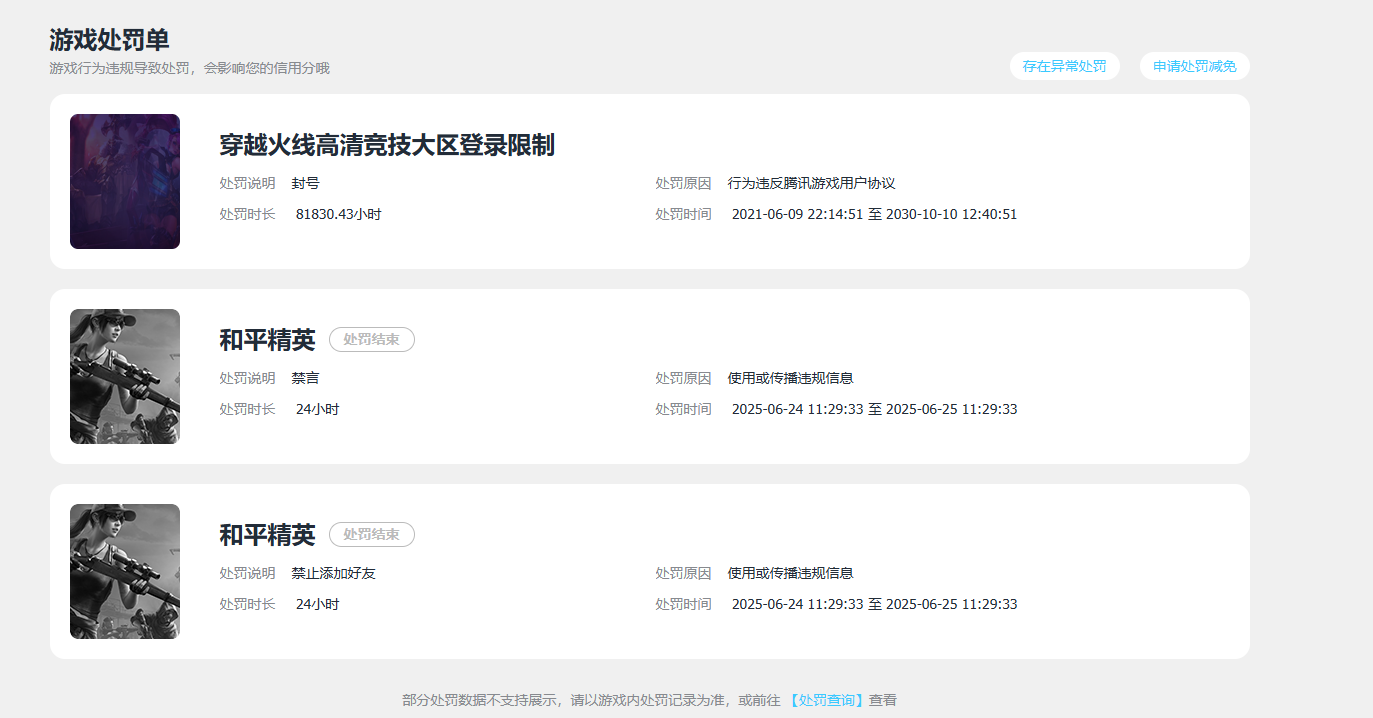Click the 处罚原因 label in the 穿越火线 card

click(683, 183)
